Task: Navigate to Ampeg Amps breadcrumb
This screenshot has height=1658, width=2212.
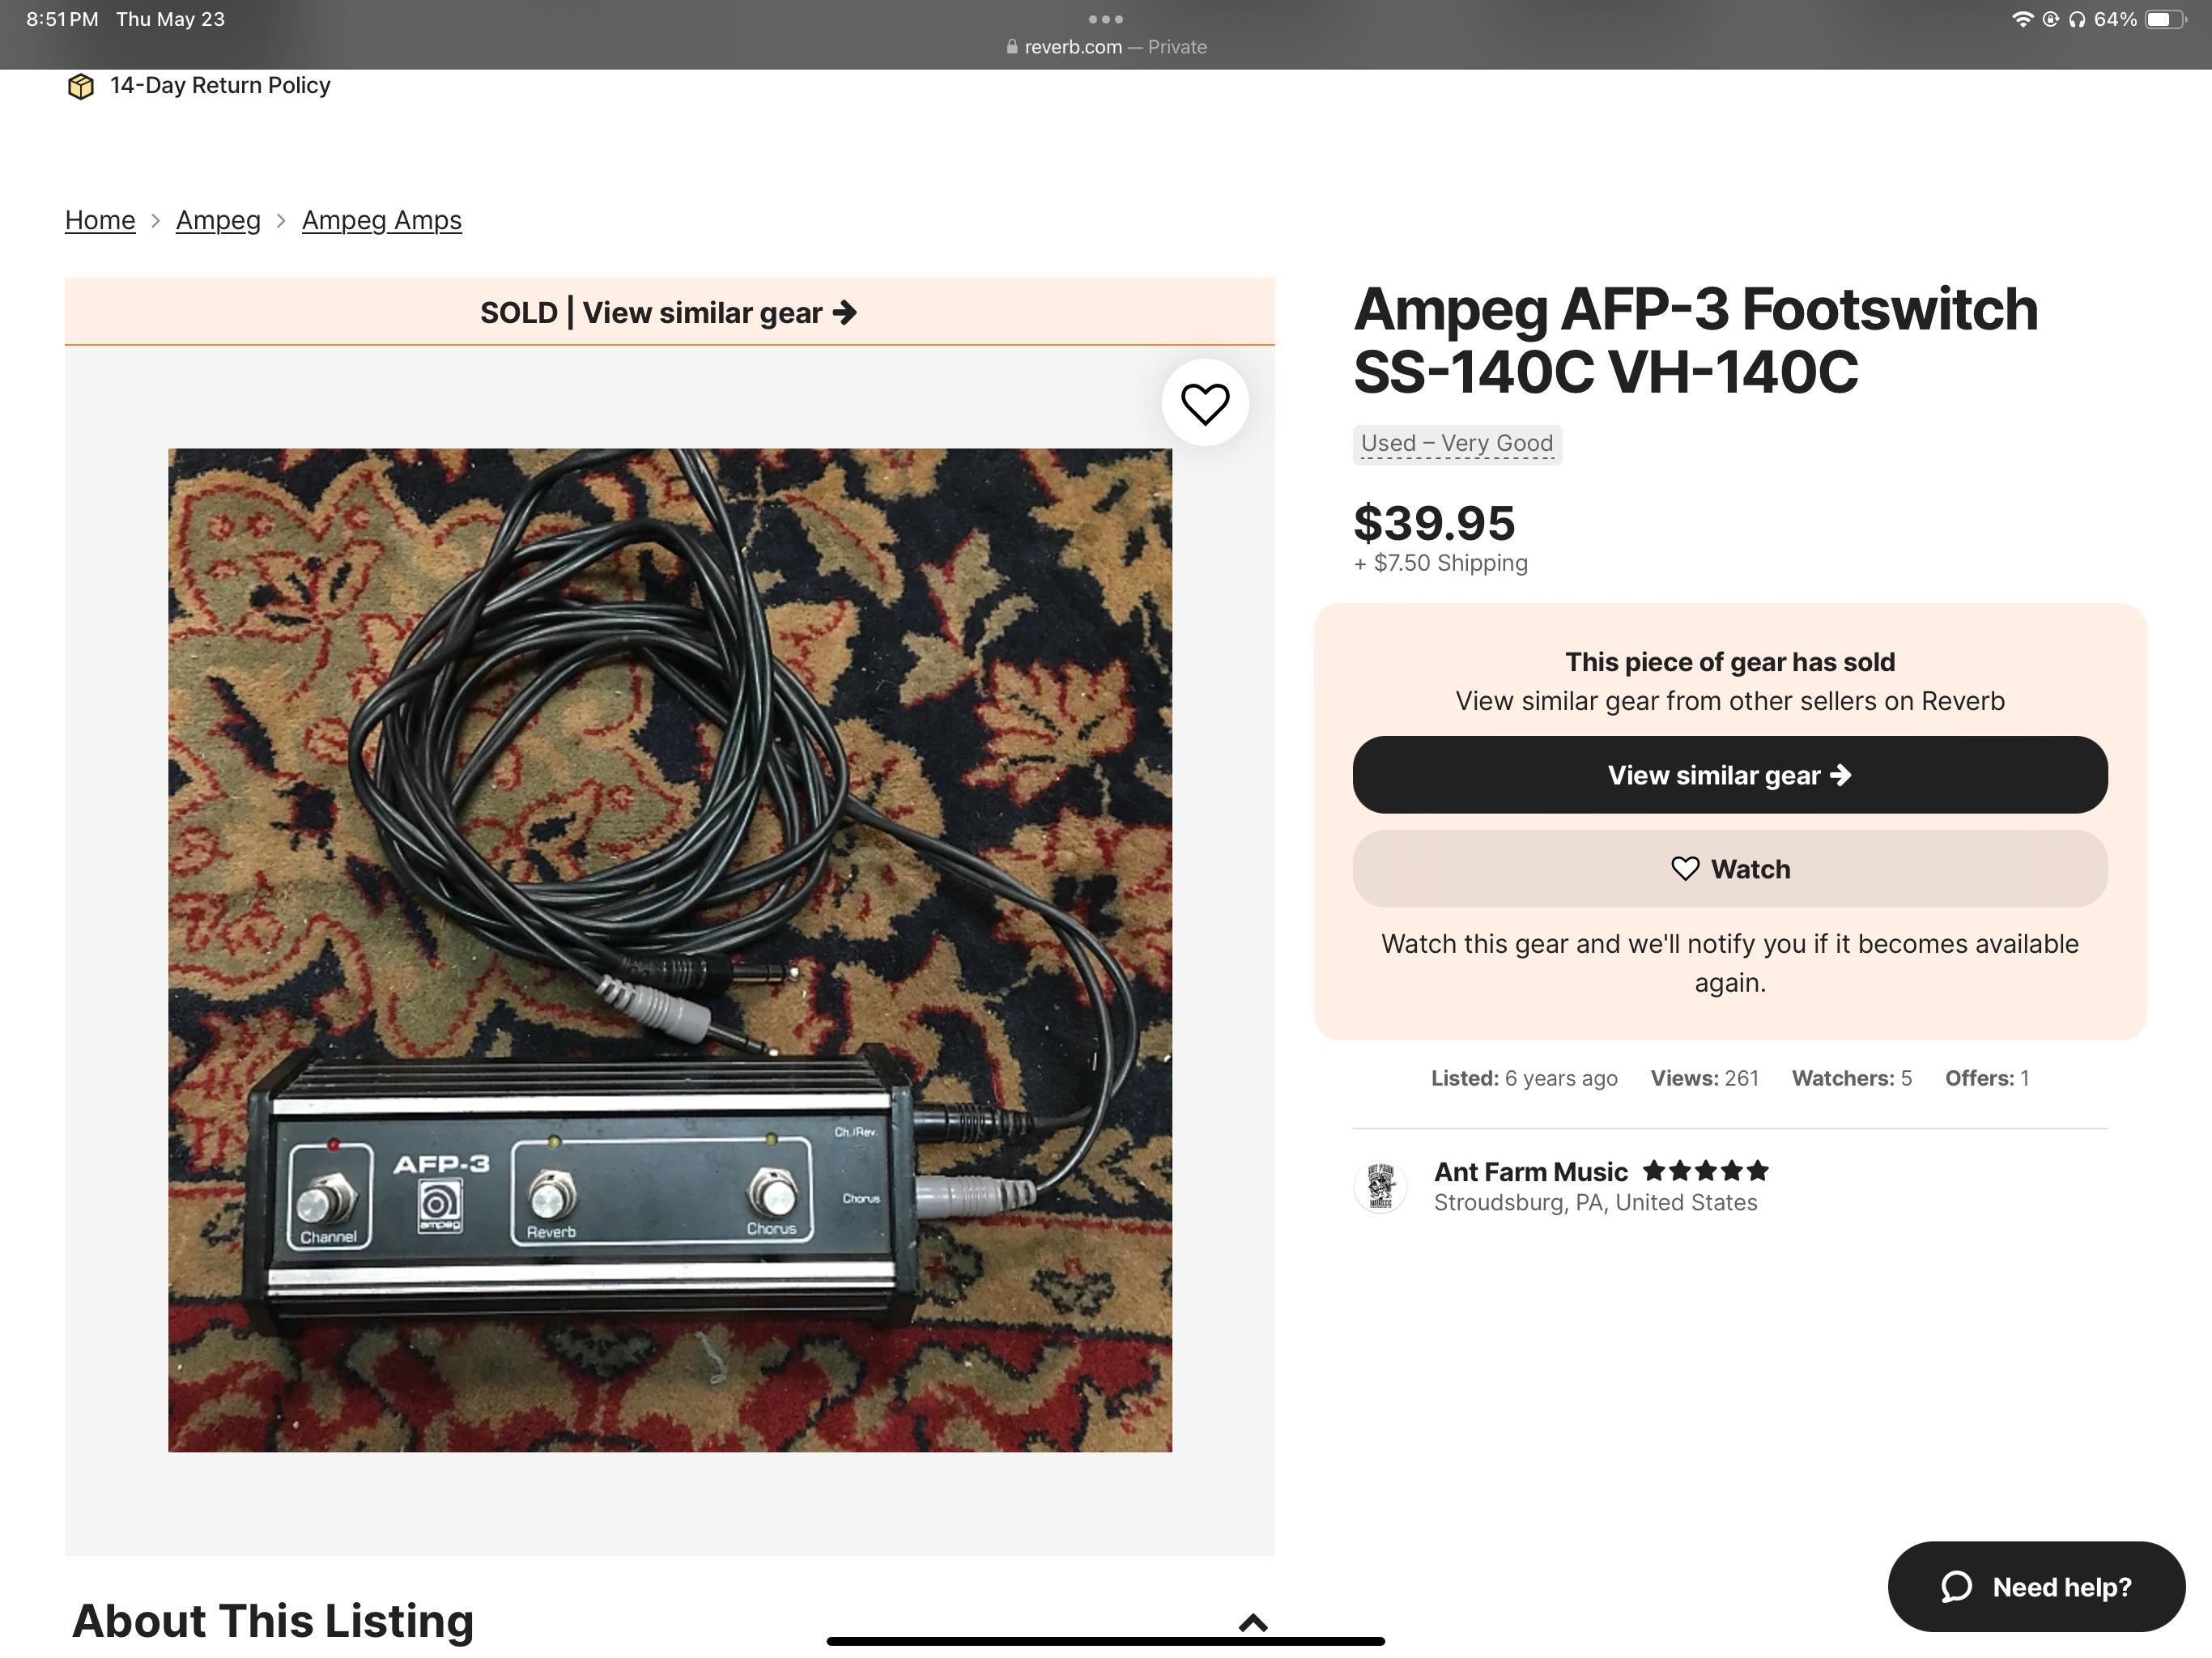Action: [381, 220]
